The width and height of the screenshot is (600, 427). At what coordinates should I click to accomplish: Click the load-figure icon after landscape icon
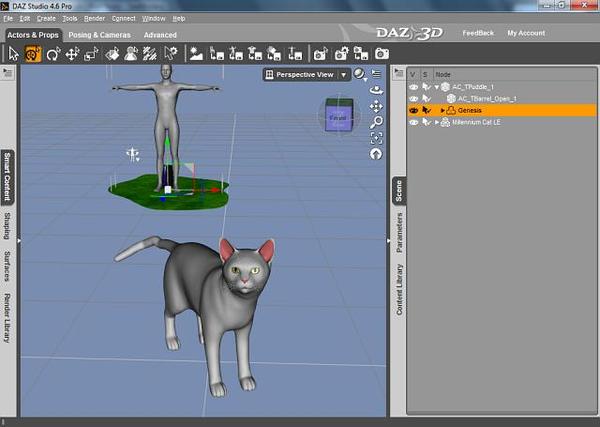217,54
